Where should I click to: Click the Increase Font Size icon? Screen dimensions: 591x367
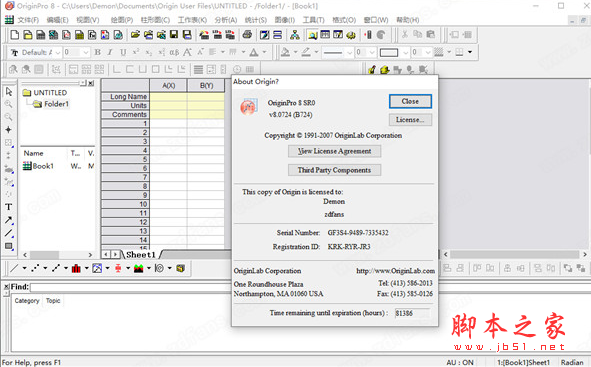(187, 52)
